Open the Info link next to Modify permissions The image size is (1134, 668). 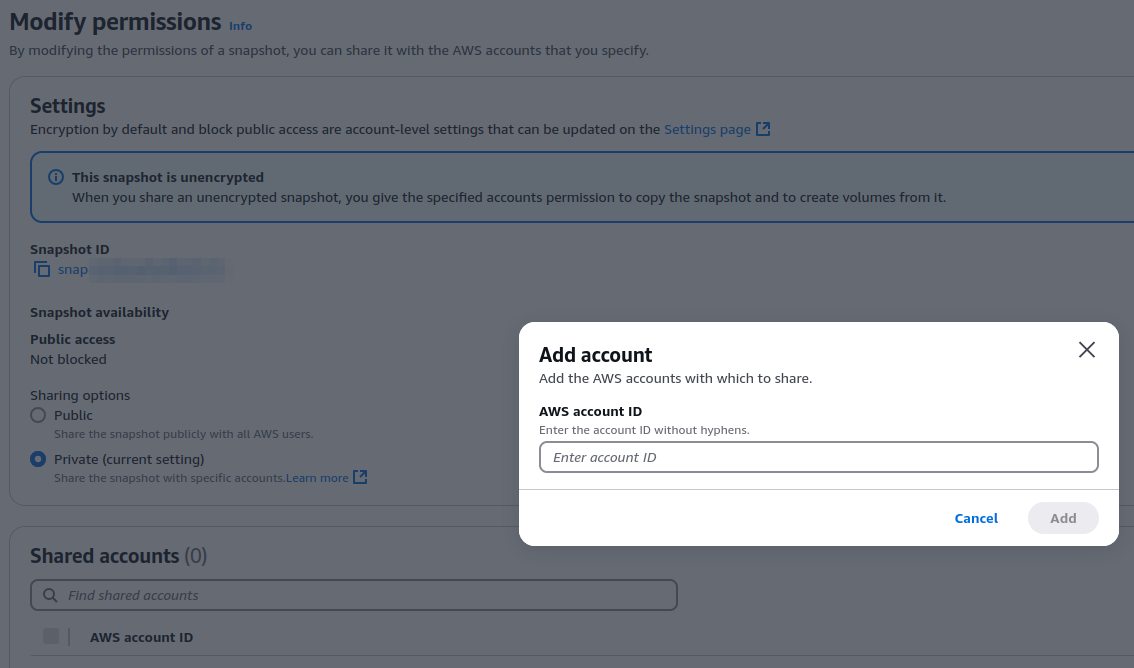point(240,26)
